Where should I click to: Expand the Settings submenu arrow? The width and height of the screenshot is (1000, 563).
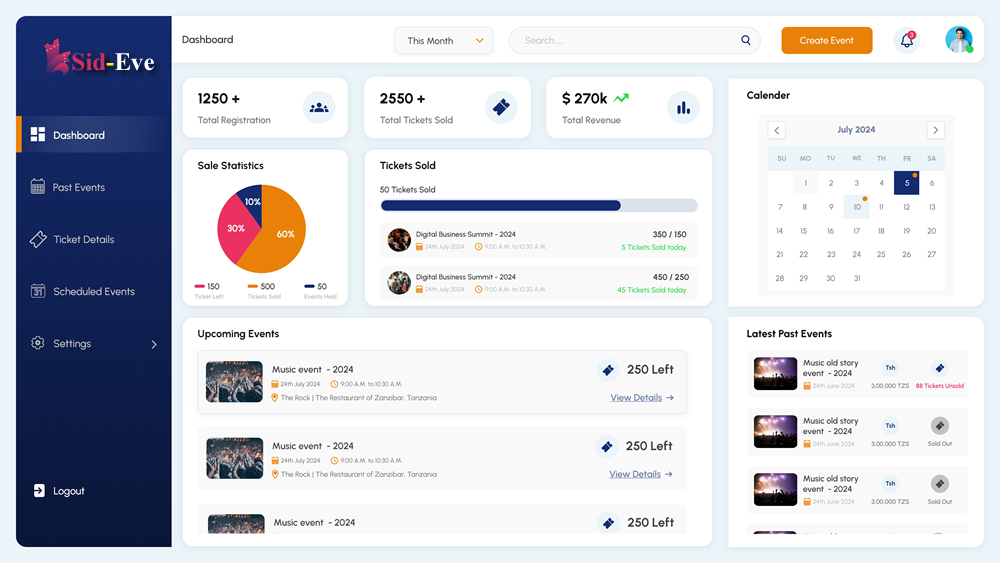coord(154,344)
